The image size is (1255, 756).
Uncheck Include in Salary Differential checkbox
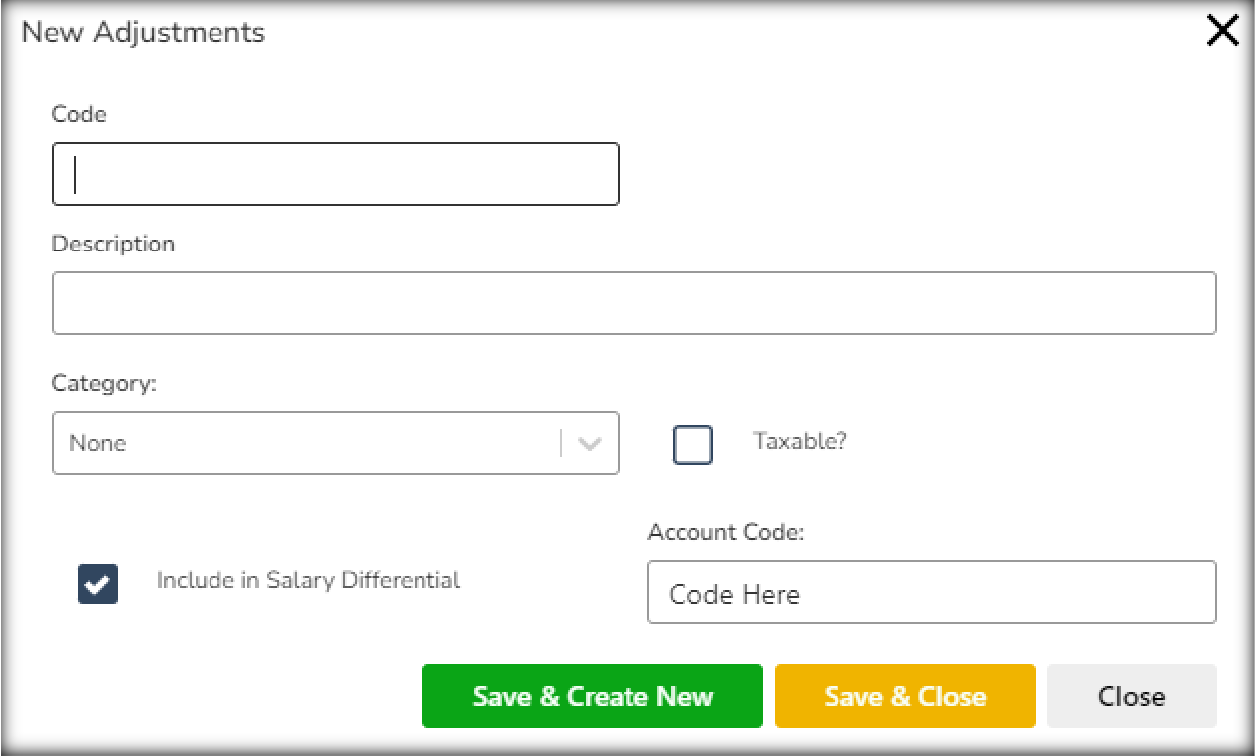(98, 584)
